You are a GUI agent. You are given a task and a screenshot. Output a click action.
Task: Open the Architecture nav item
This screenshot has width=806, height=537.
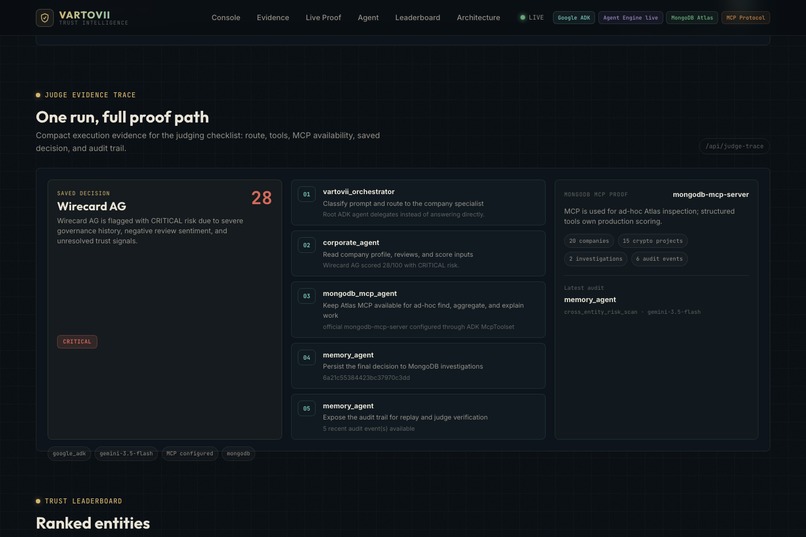pos(478,17)
